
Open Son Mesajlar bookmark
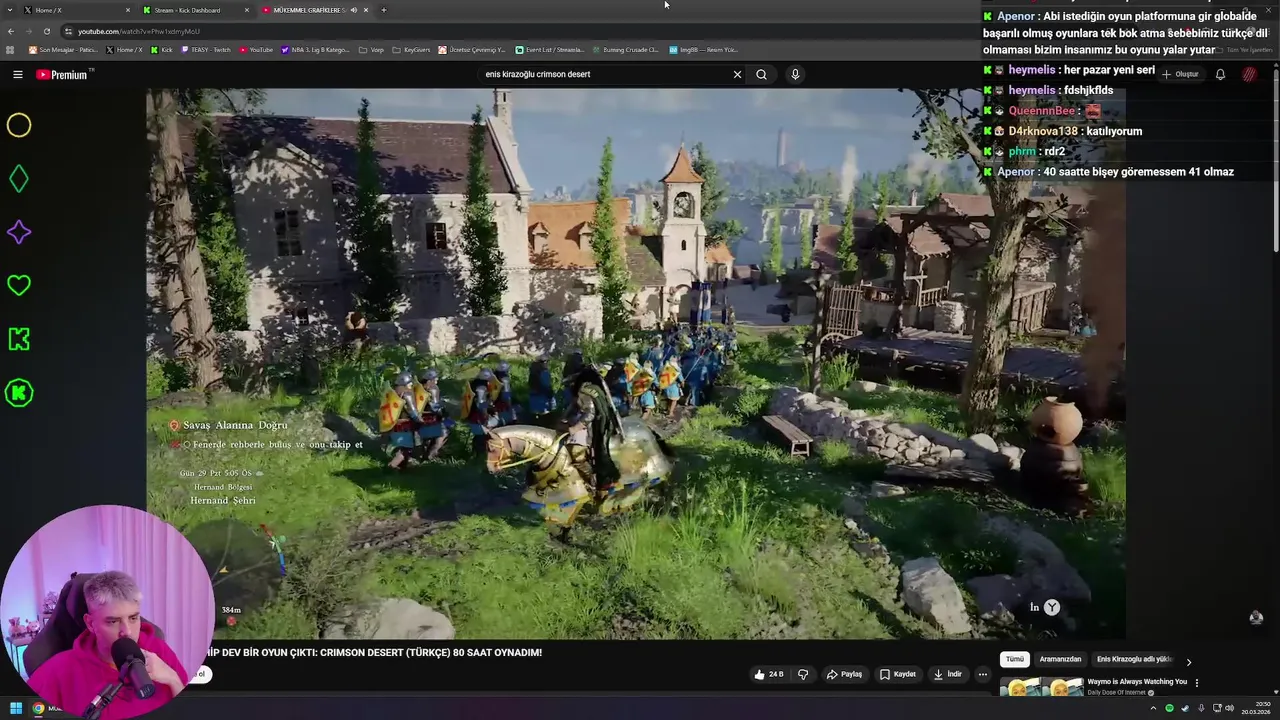63,49
